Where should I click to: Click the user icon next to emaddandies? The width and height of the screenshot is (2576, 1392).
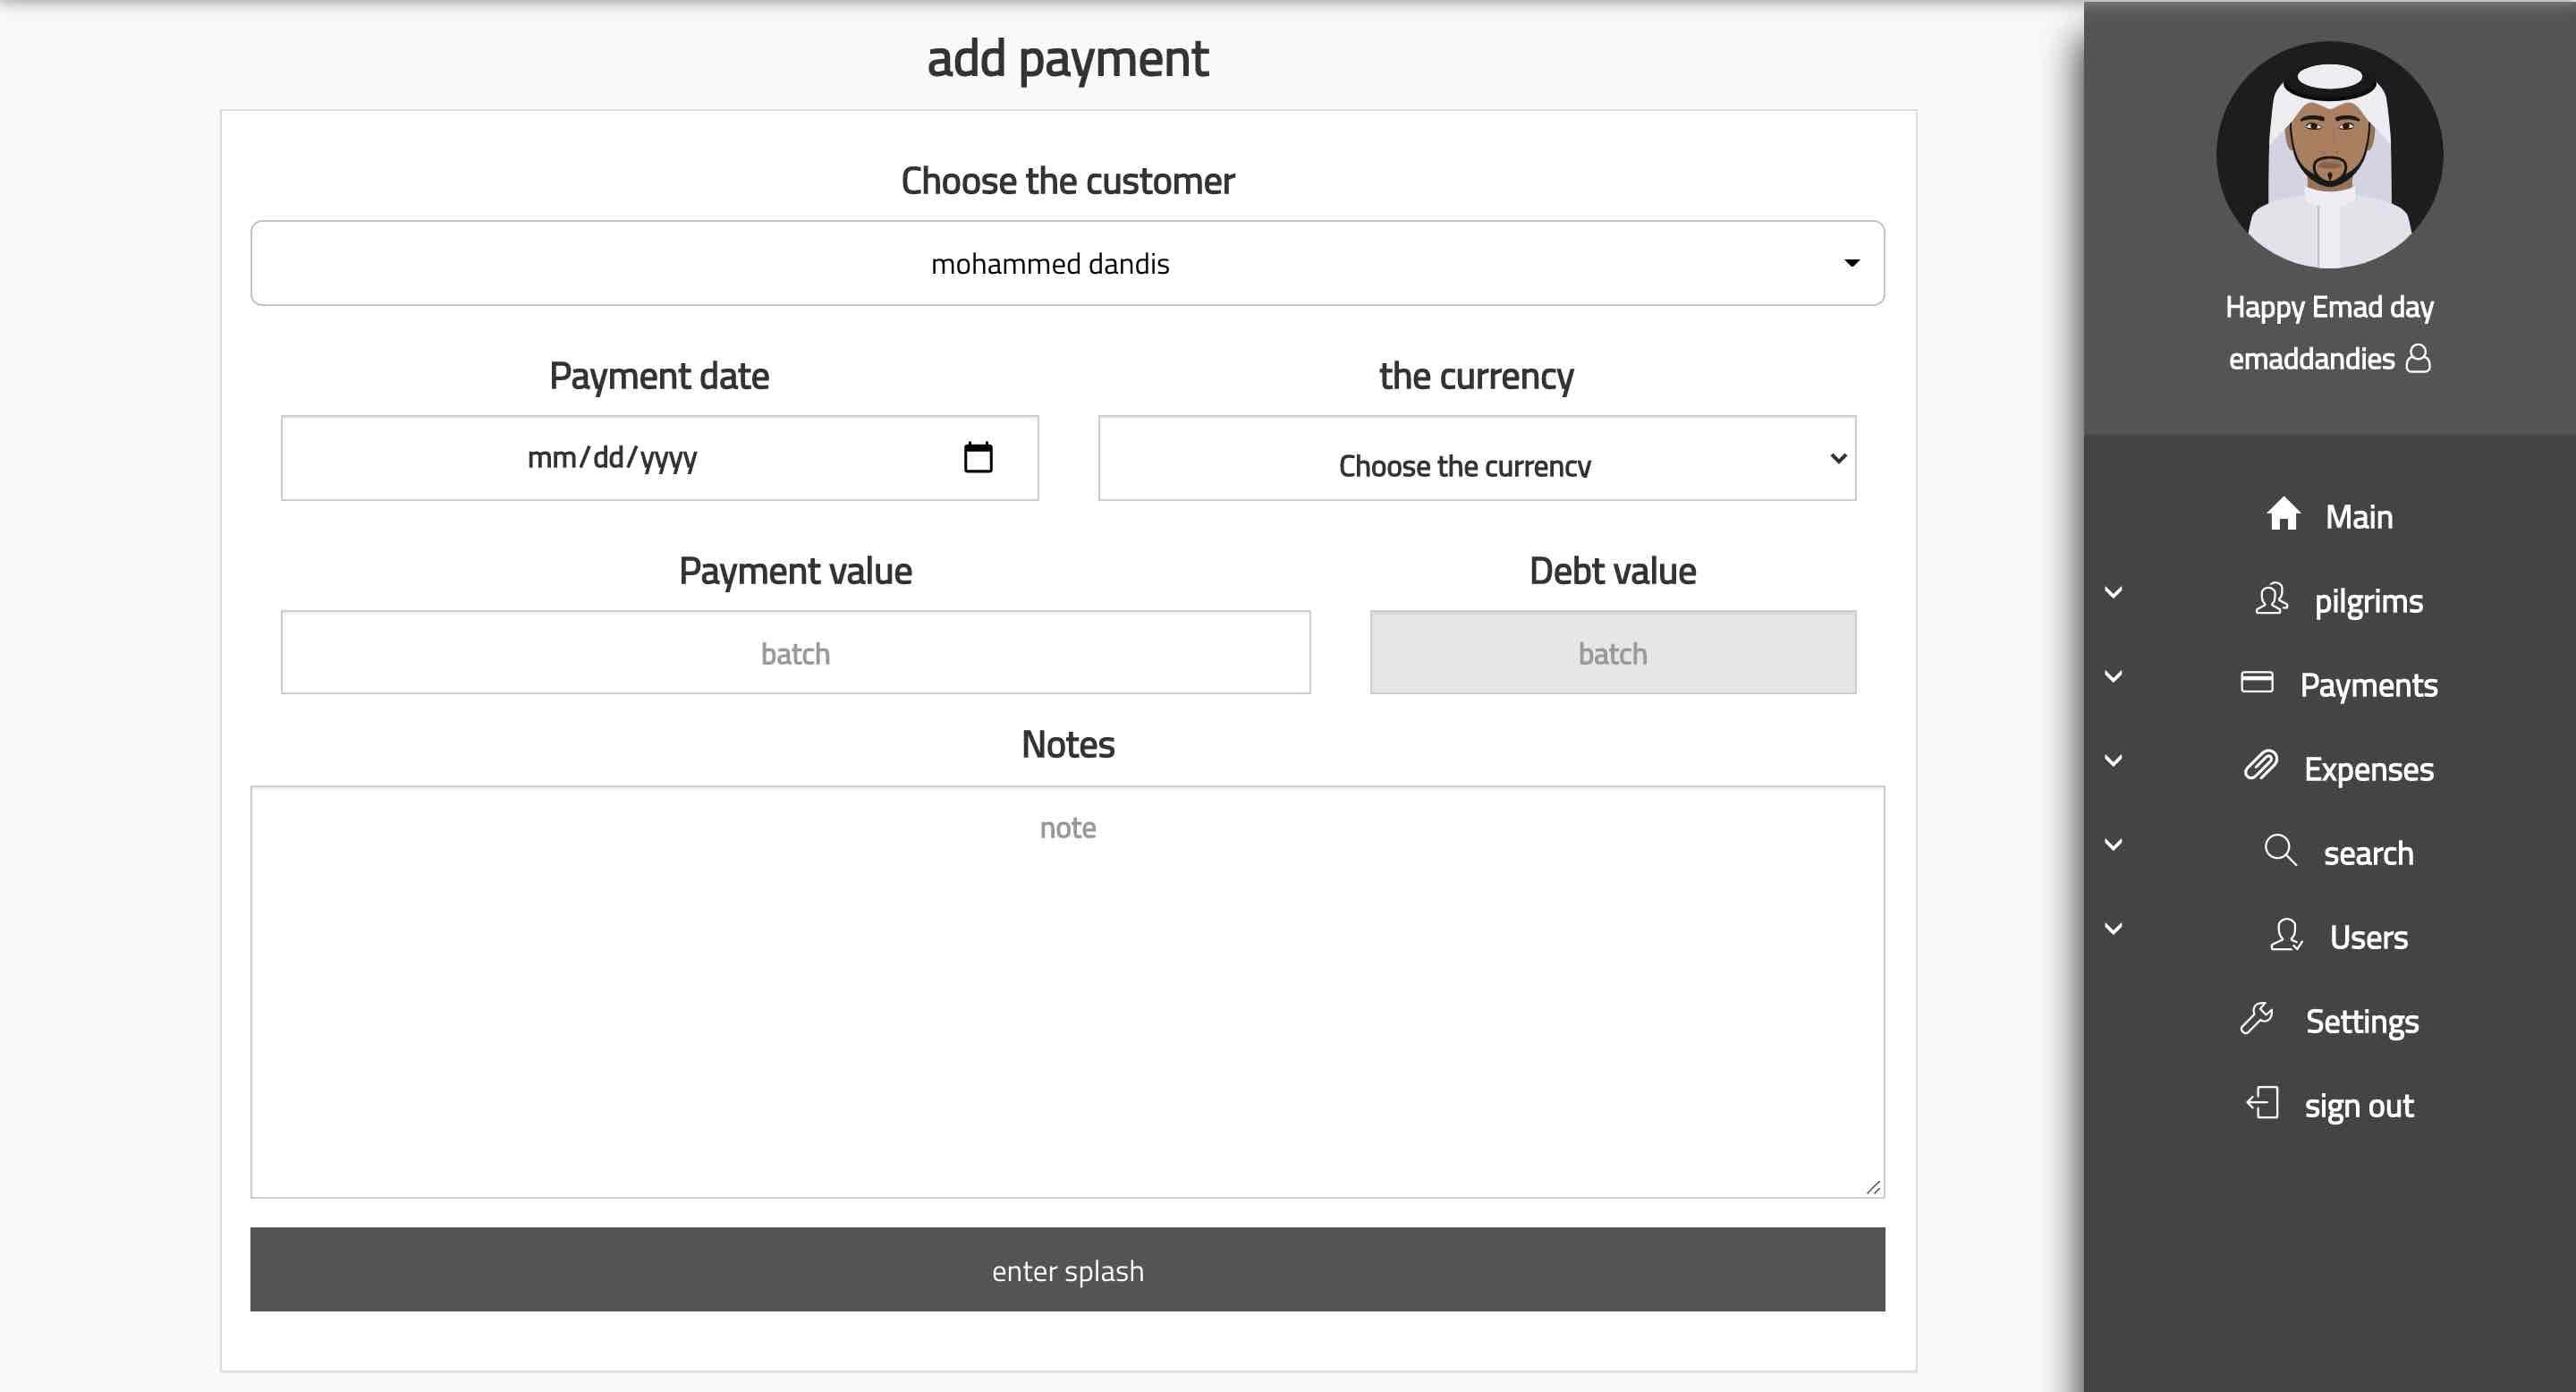[2418, 358]
